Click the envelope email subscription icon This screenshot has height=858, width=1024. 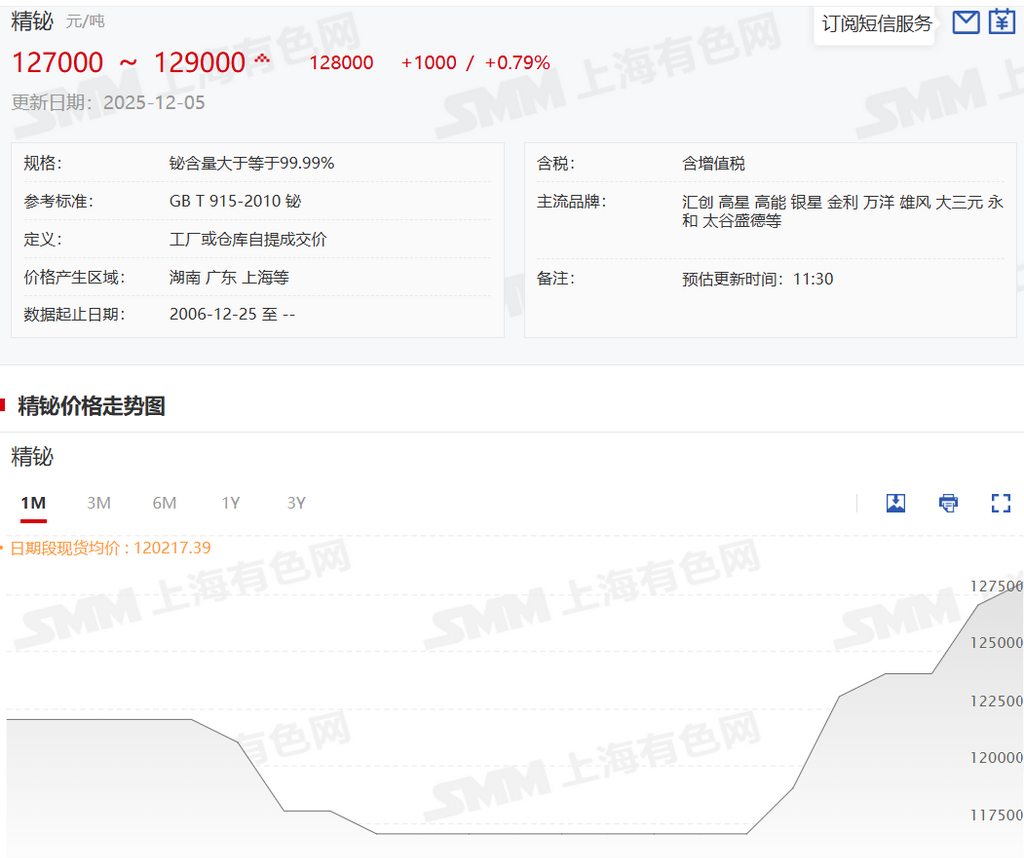point(966,22)
